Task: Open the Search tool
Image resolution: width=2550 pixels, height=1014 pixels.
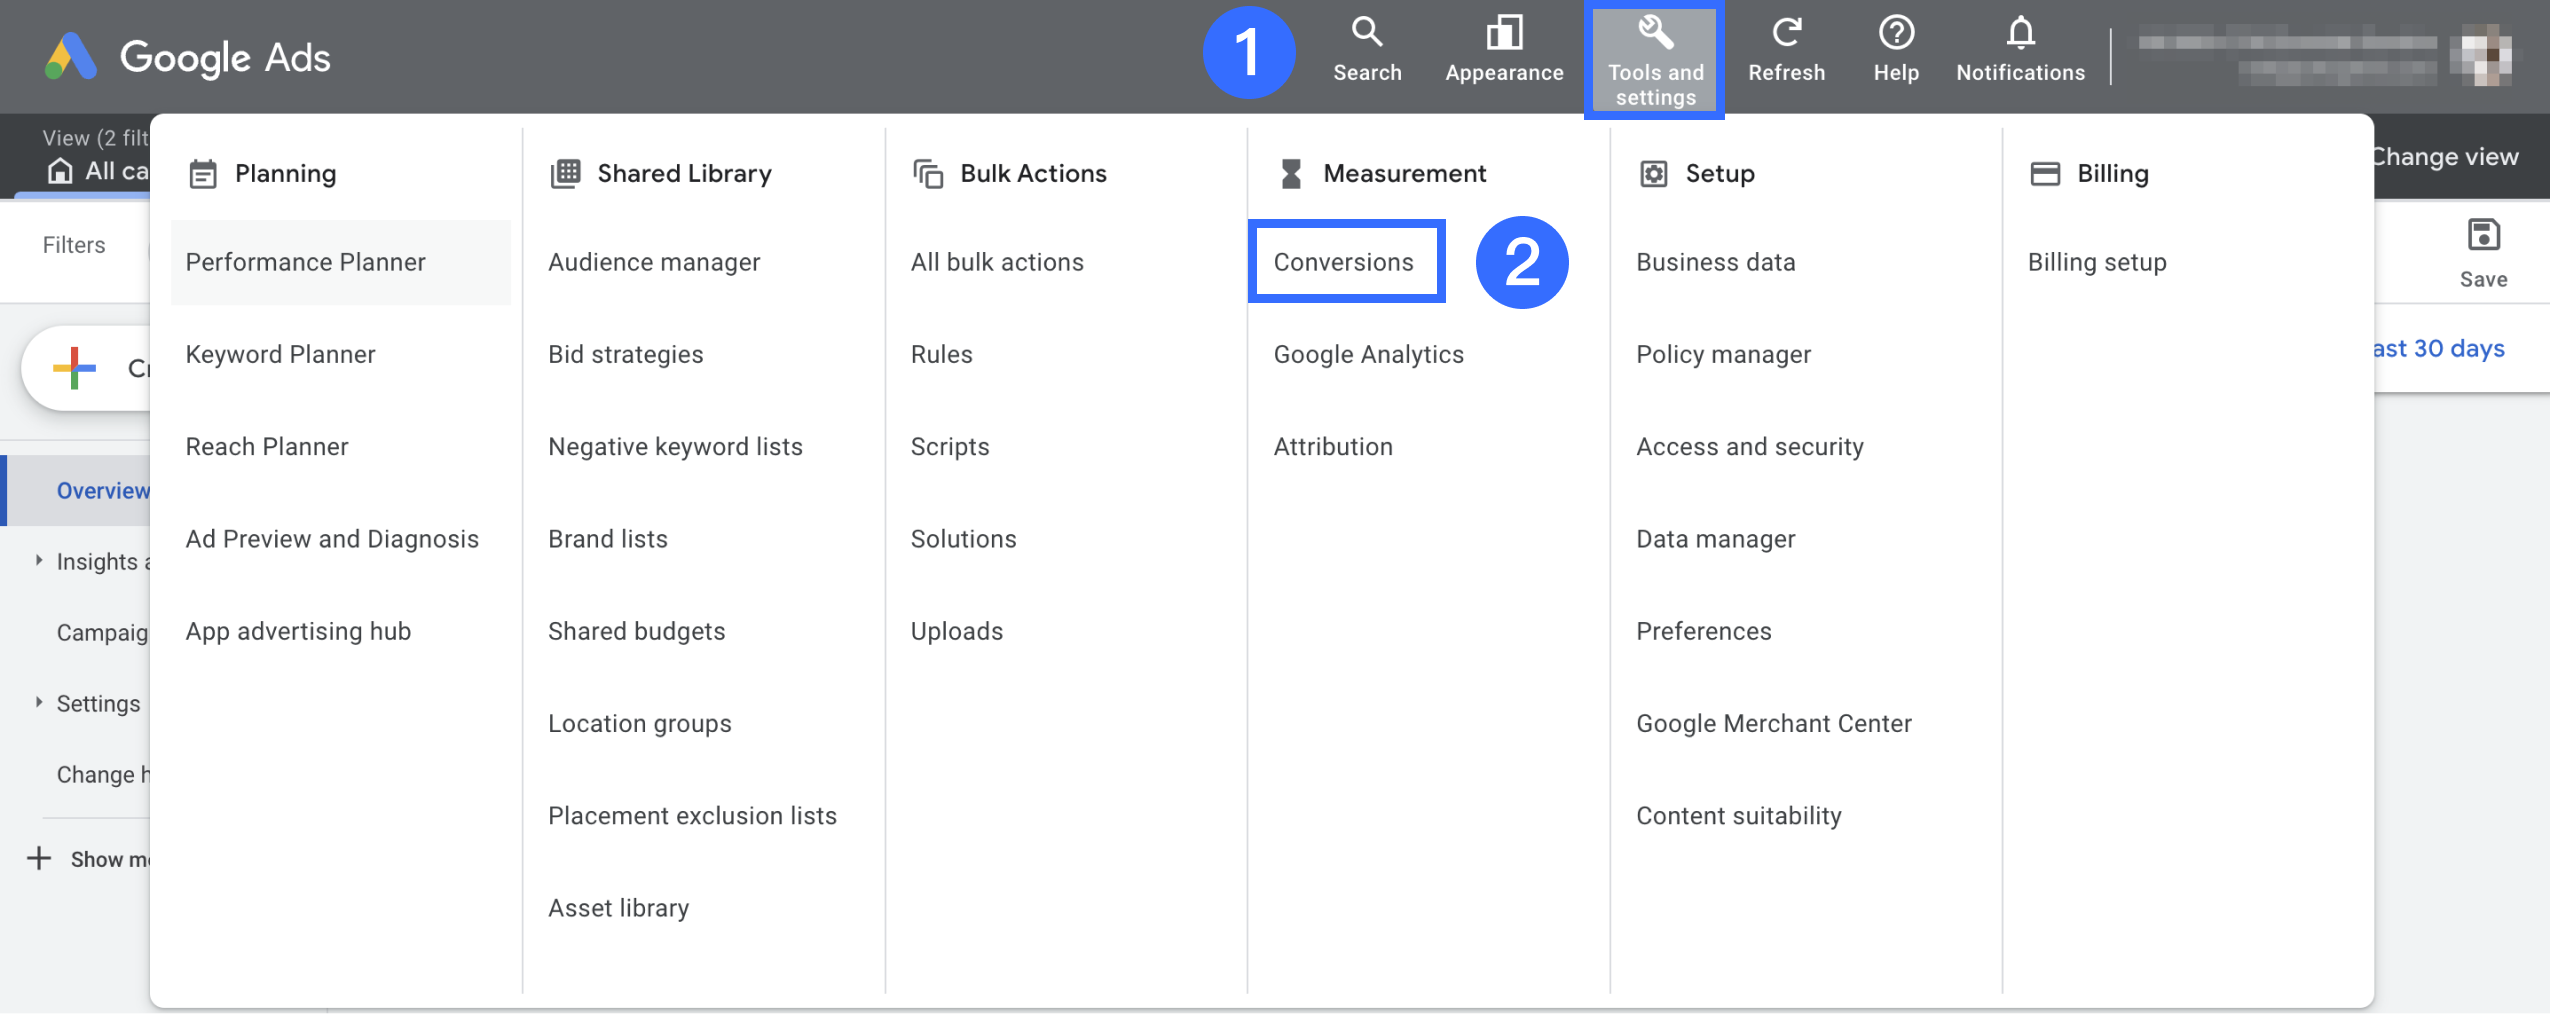Action: 1366,50
